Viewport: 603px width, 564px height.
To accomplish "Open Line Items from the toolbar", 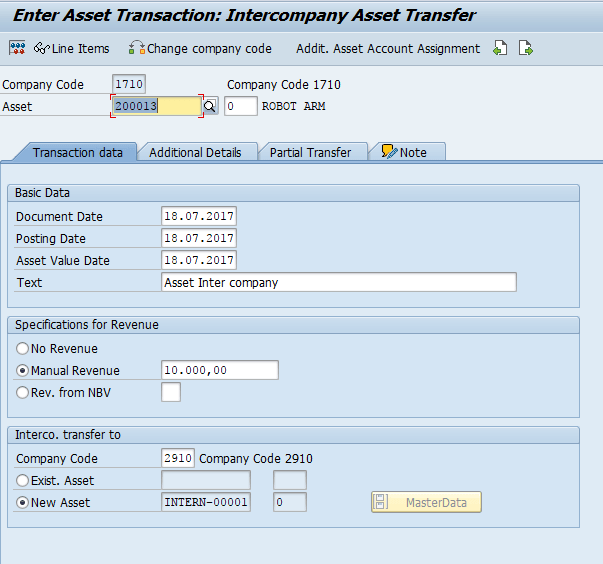I will pos(72,49).
